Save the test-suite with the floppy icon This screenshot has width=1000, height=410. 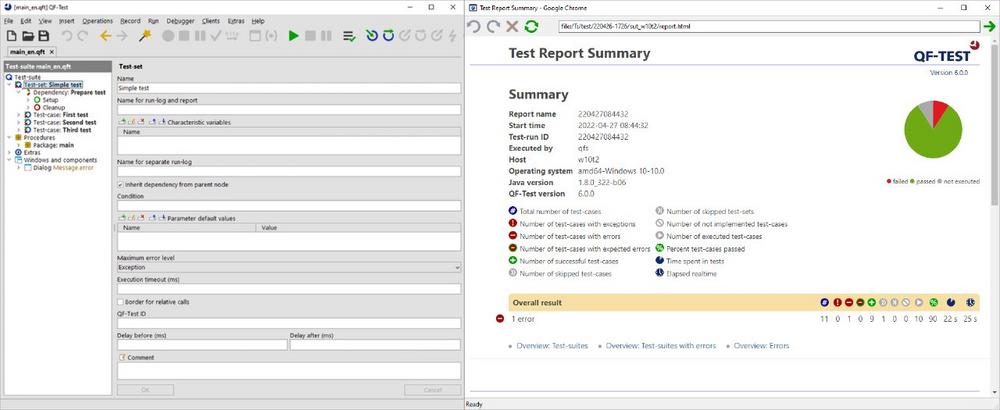[x=43, y=36]
